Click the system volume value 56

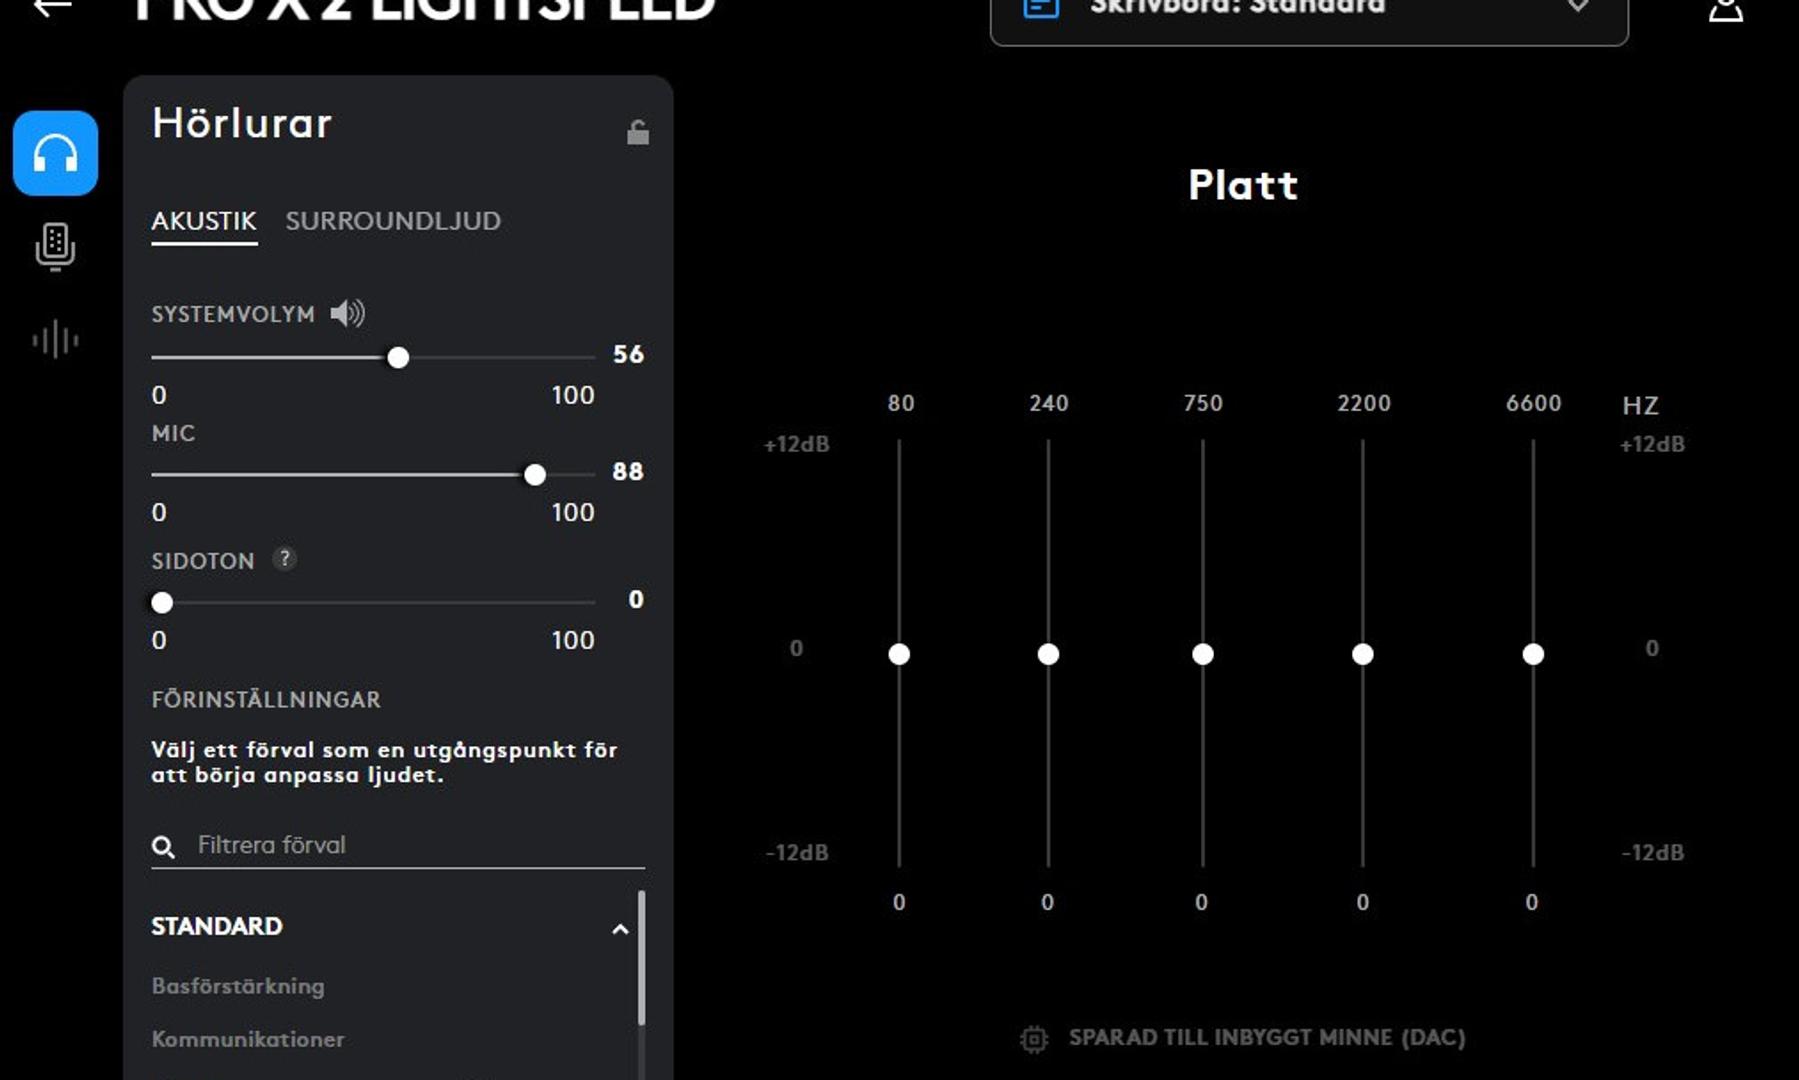pos(628,355)
